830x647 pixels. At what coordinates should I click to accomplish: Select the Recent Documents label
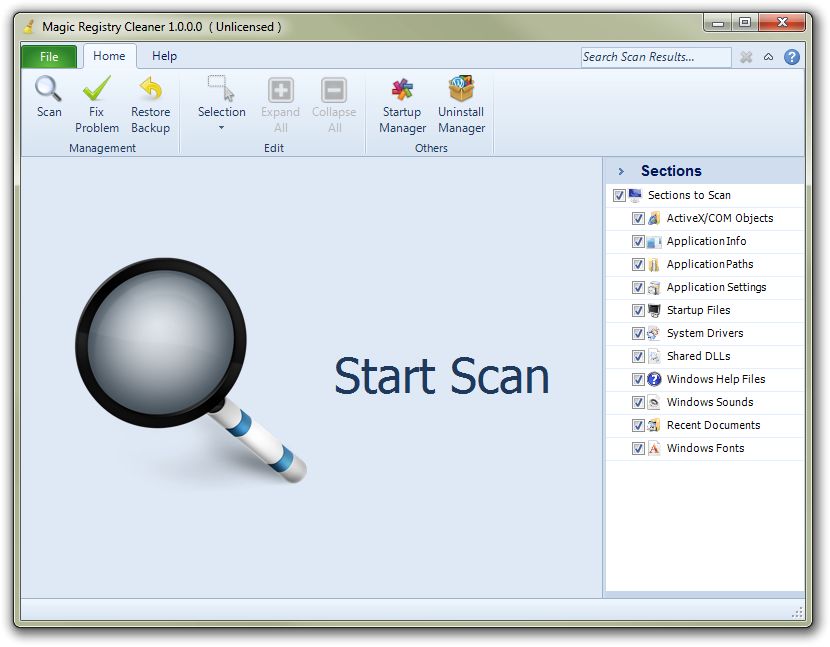tap(713, 425)
